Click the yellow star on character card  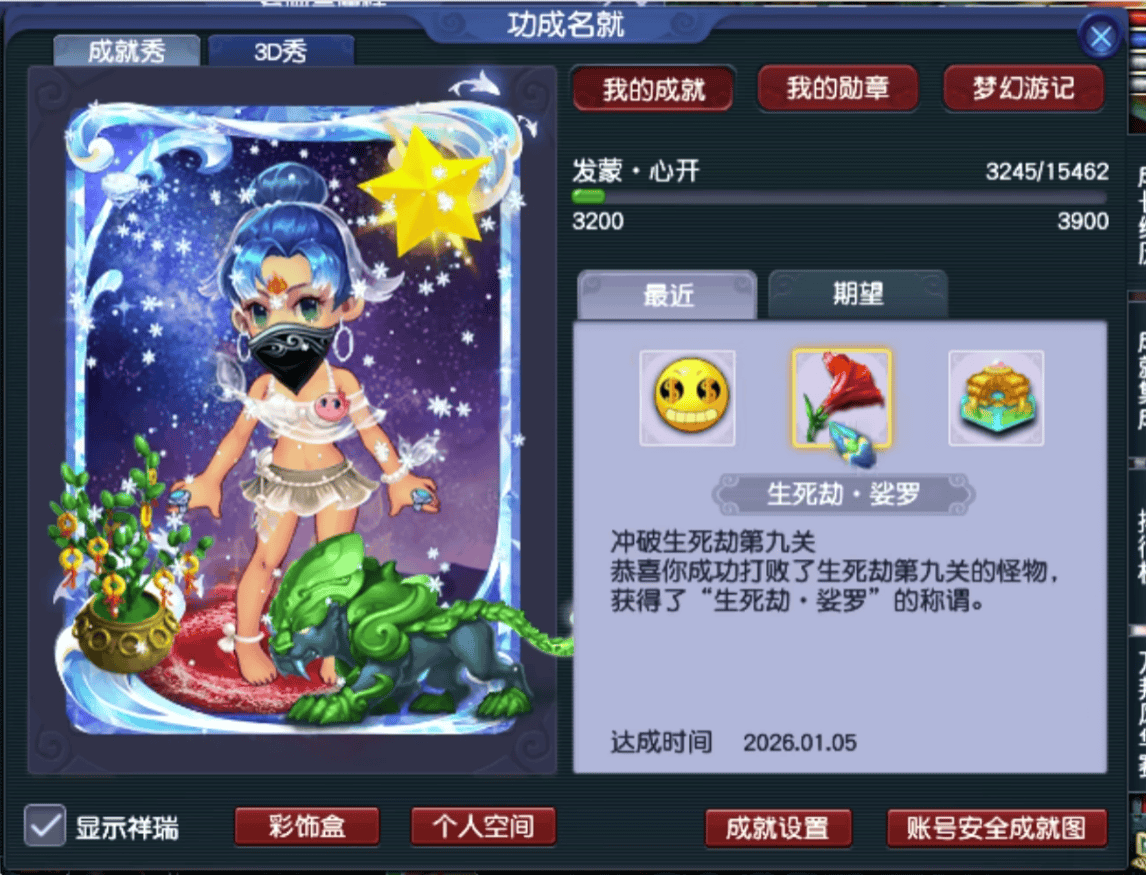pyautogui.click(x=422, y=190)
